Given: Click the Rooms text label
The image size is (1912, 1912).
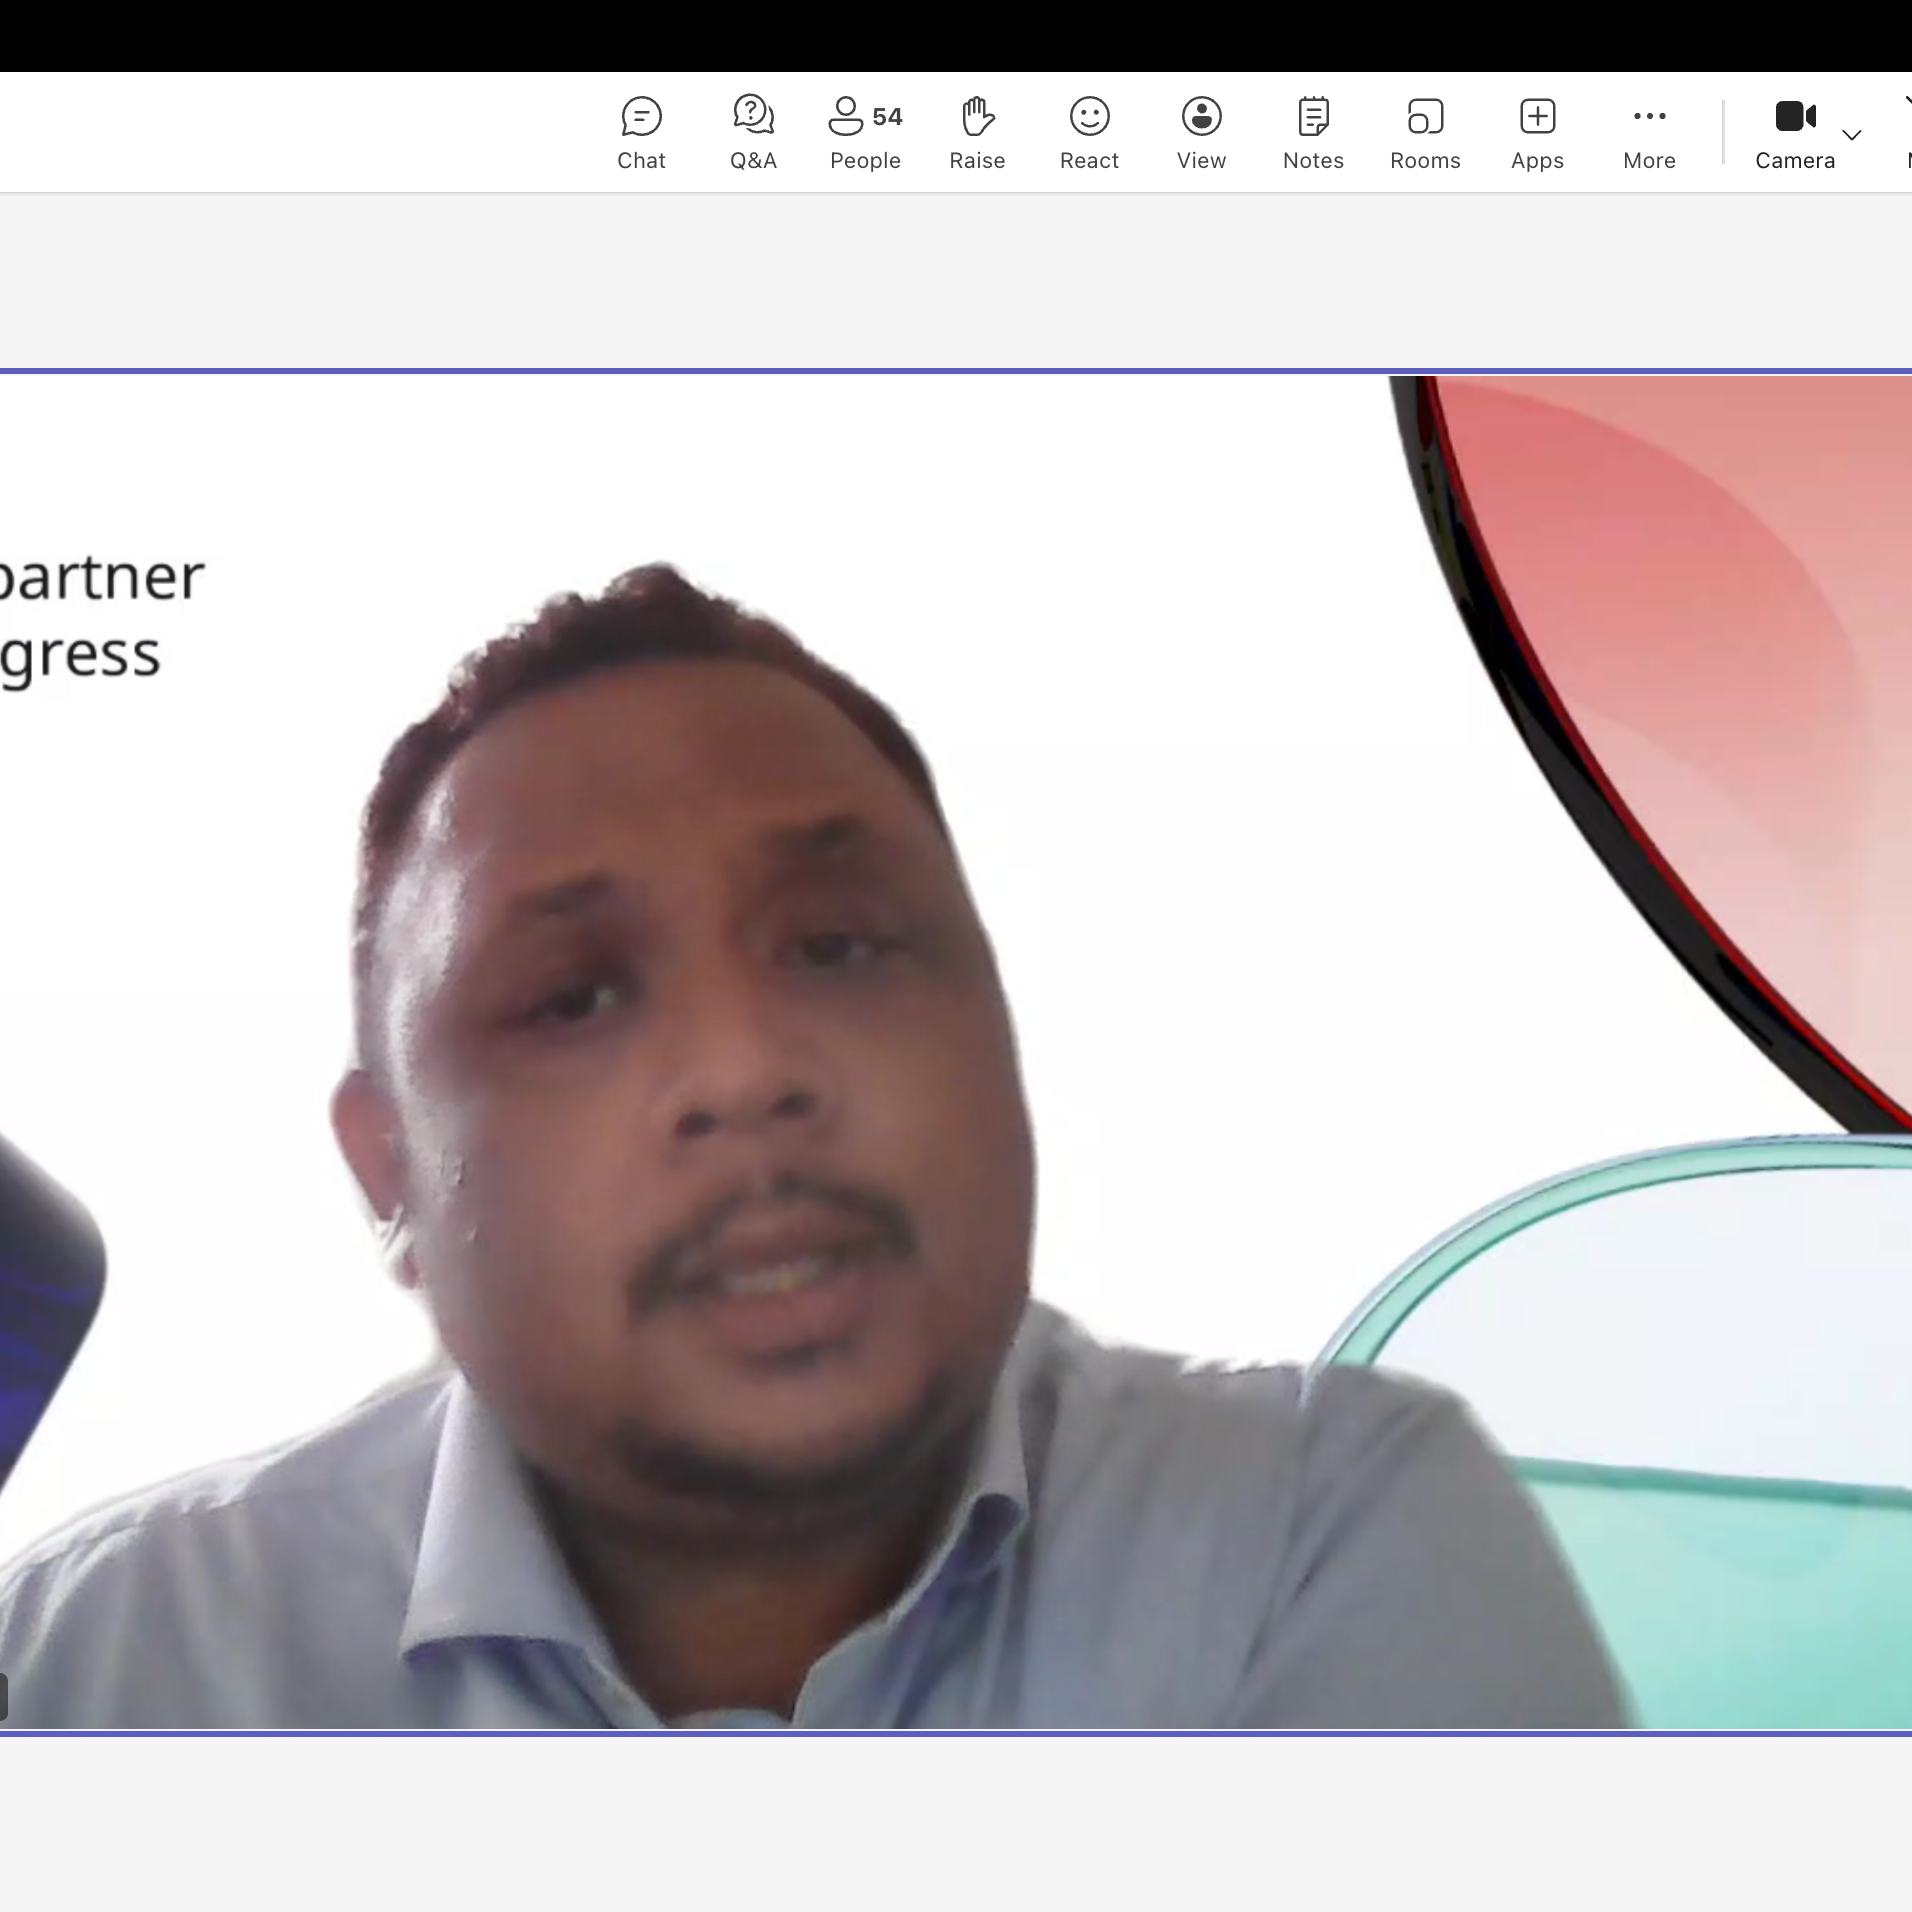Looking at the screenshot, I should coord(1425,161).
